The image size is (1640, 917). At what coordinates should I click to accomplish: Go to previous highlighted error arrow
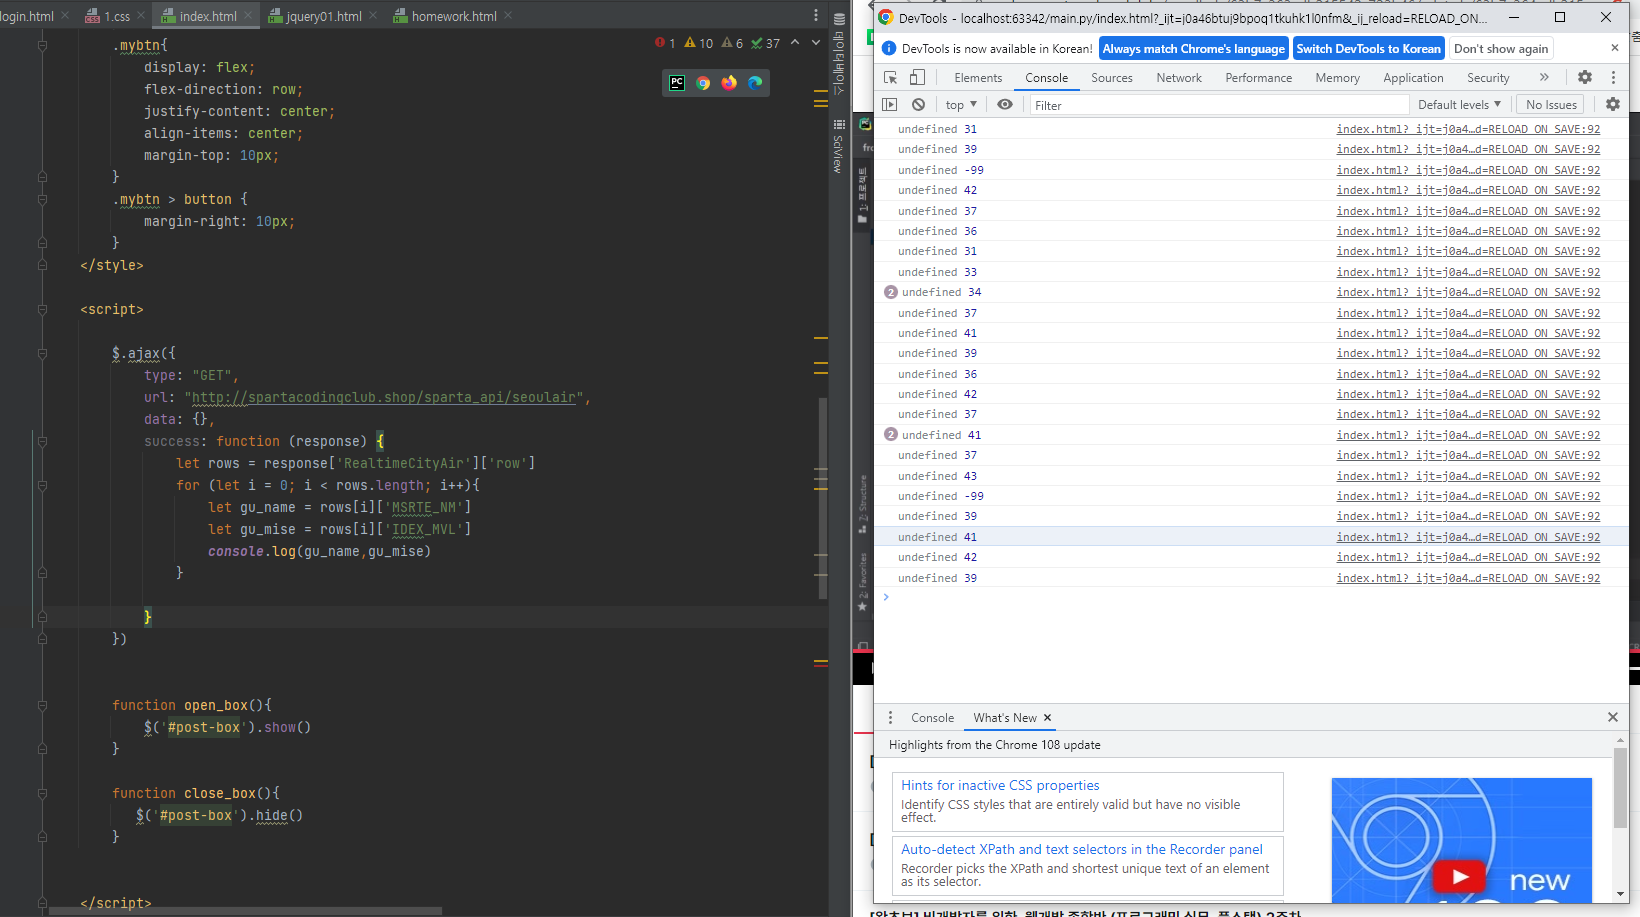[x=795, y=42]
